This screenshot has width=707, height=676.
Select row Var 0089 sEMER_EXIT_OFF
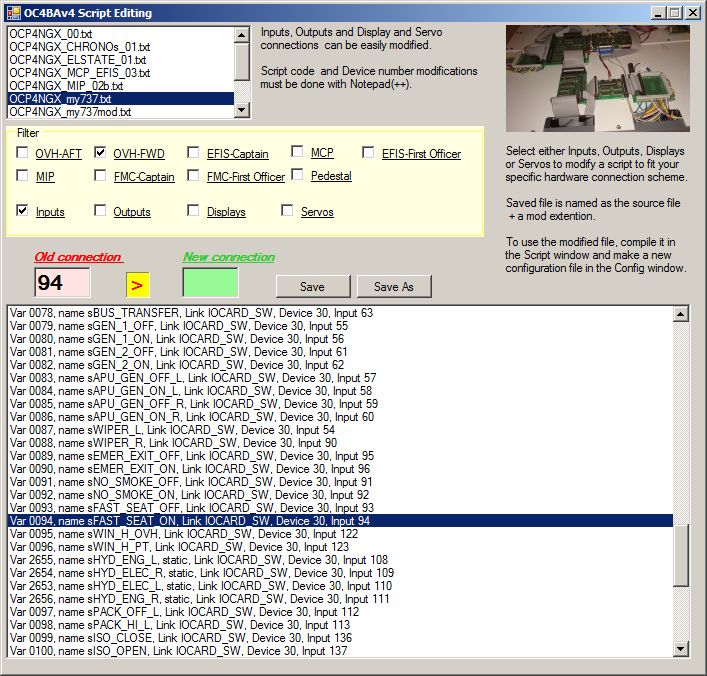click(x=340, y=456)
